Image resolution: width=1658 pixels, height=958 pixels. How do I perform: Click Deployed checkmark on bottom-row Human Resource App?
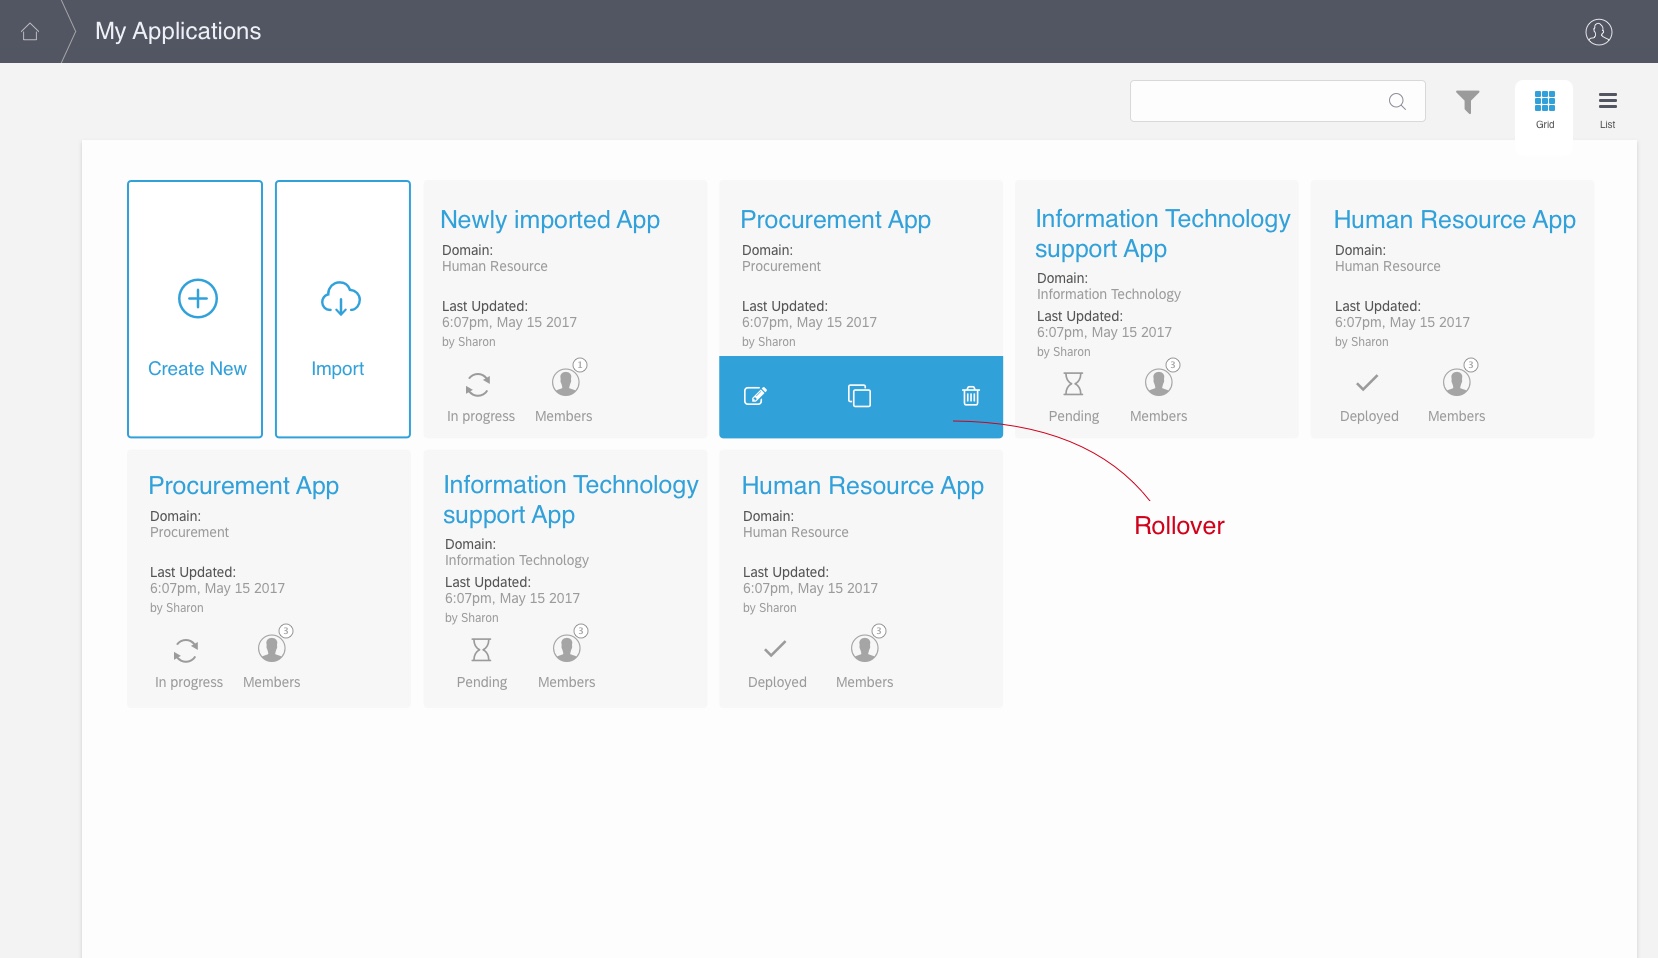pos(775,649)
